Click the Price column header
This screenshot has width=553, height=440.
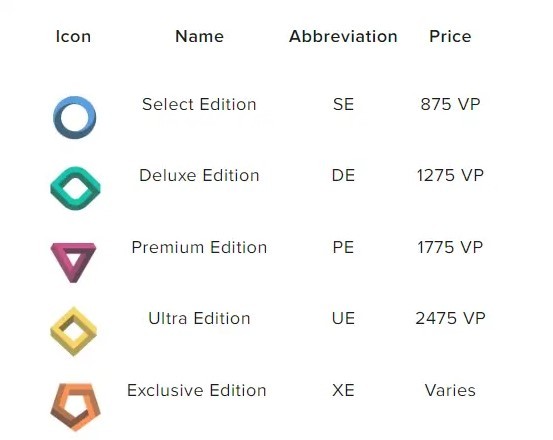450,36
